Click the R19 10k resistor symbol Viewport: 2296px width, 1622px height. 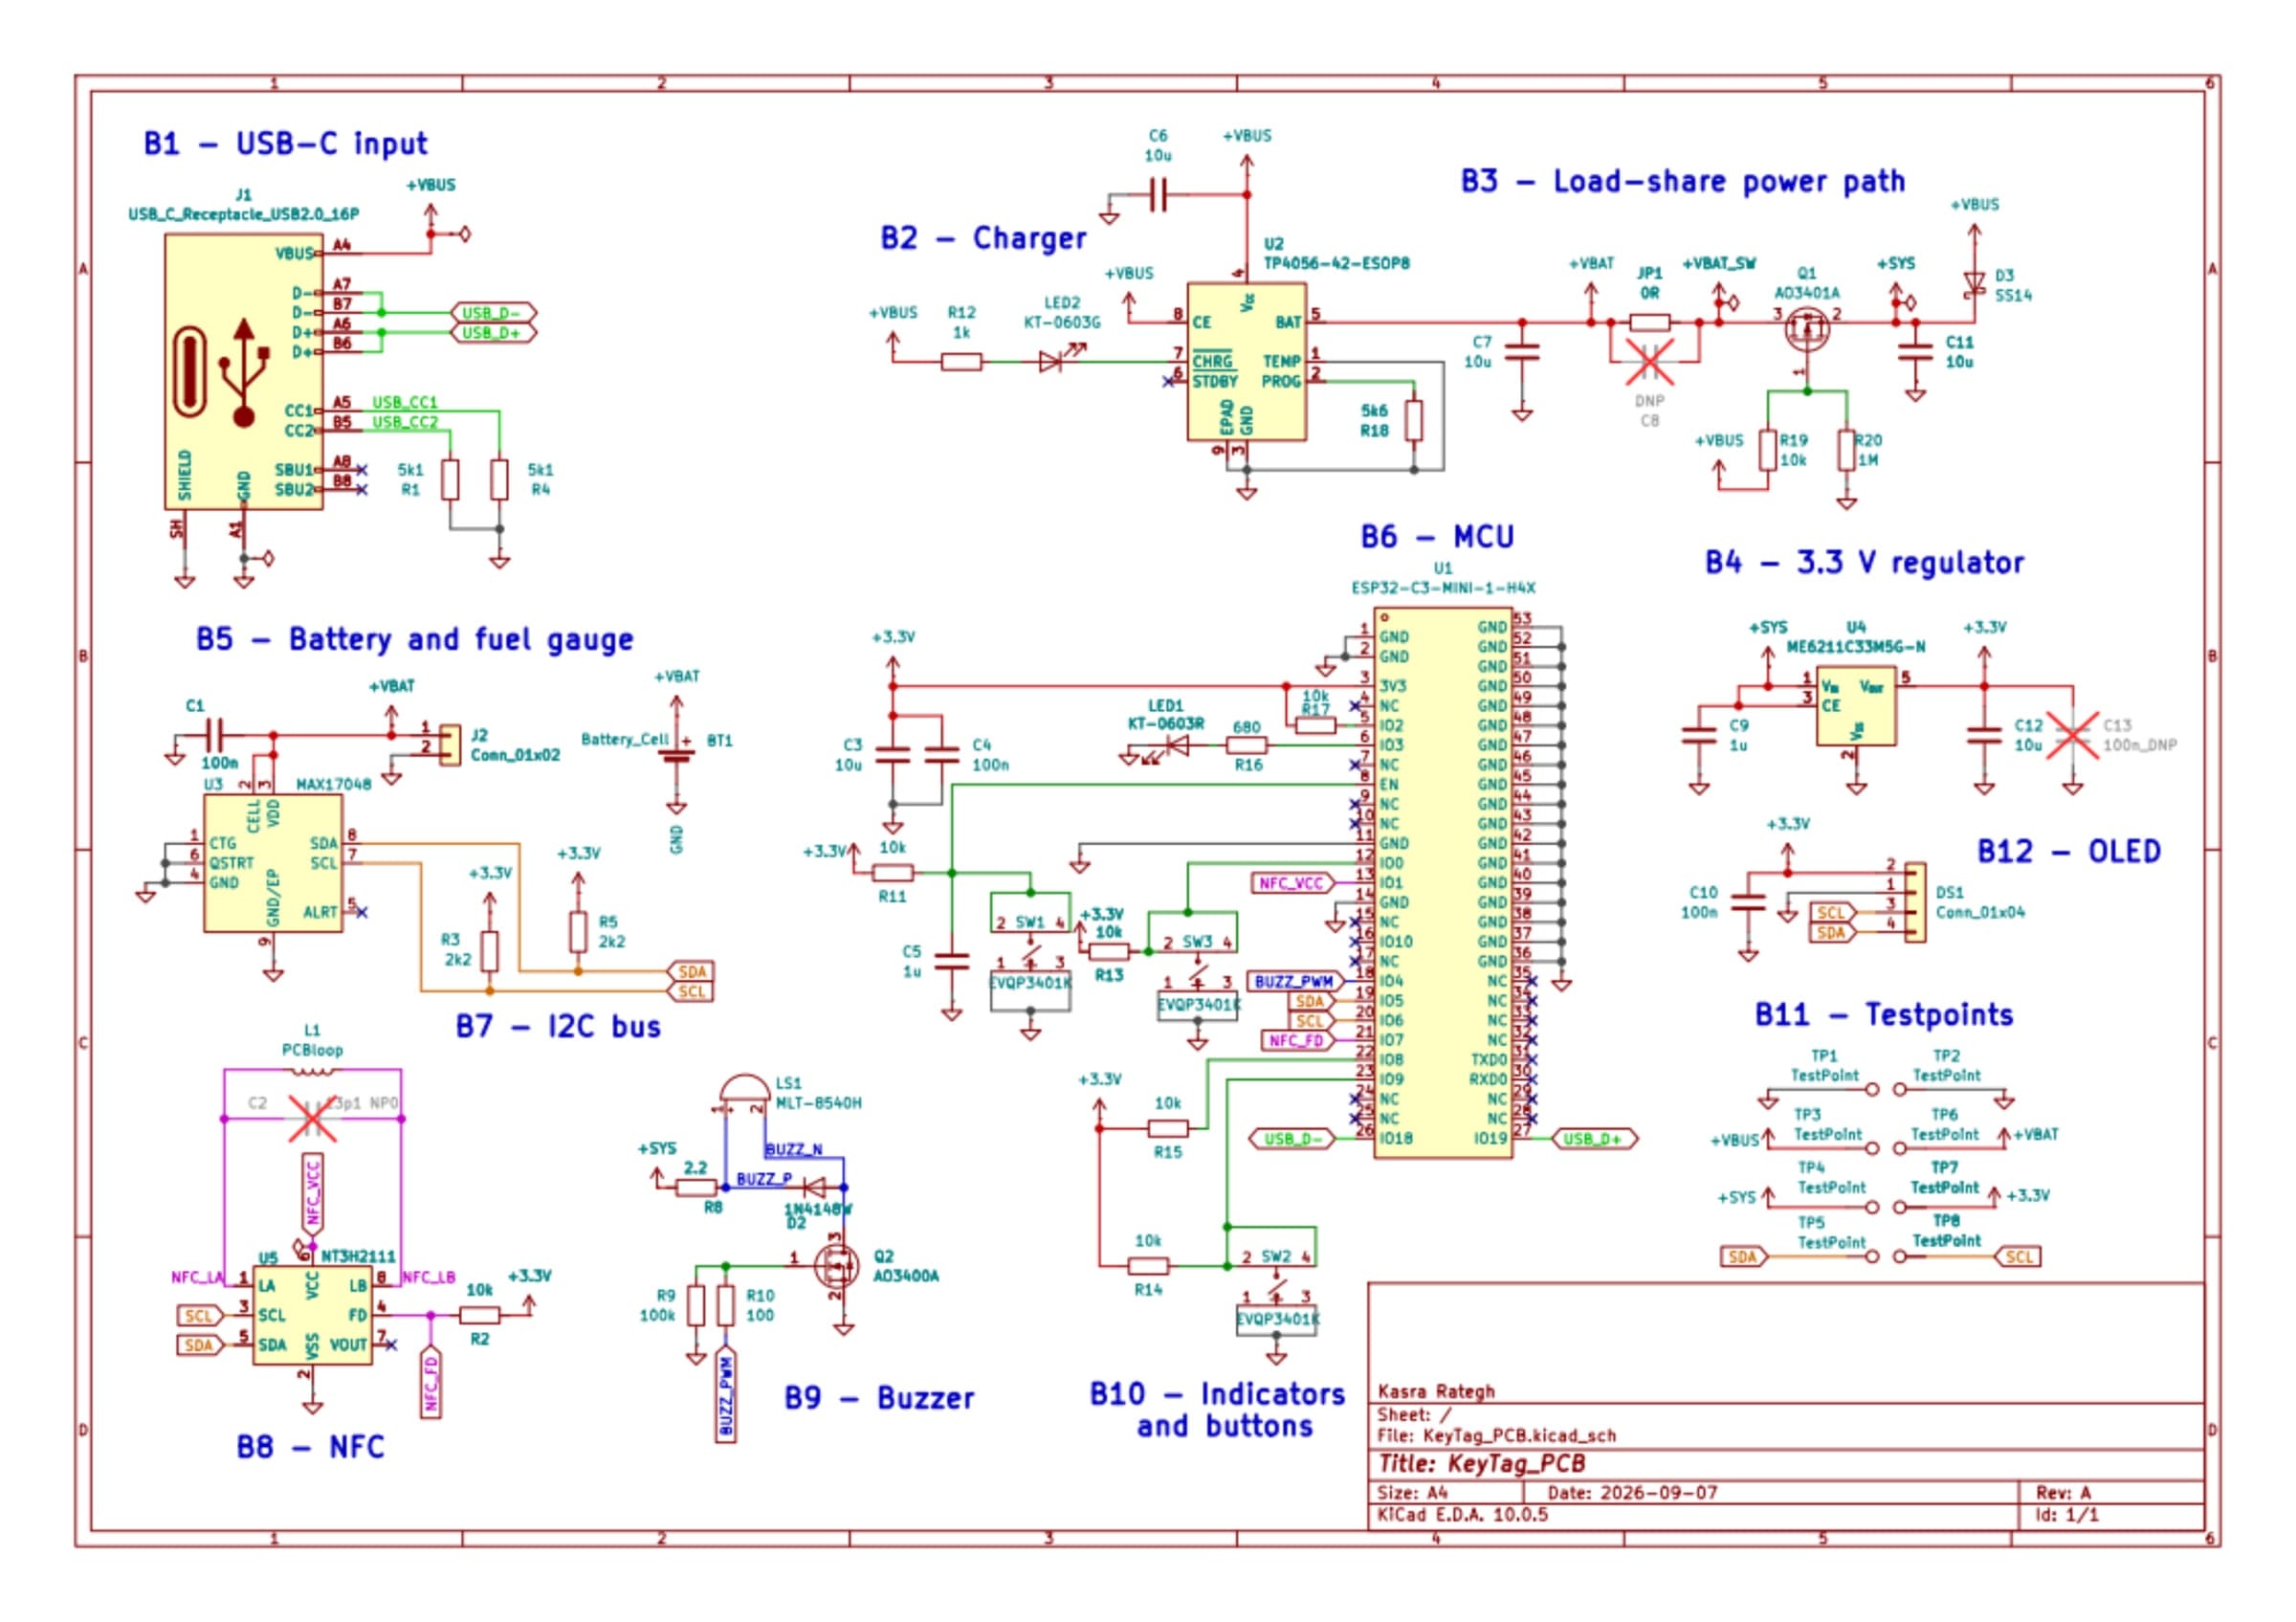click(1767, 451)
